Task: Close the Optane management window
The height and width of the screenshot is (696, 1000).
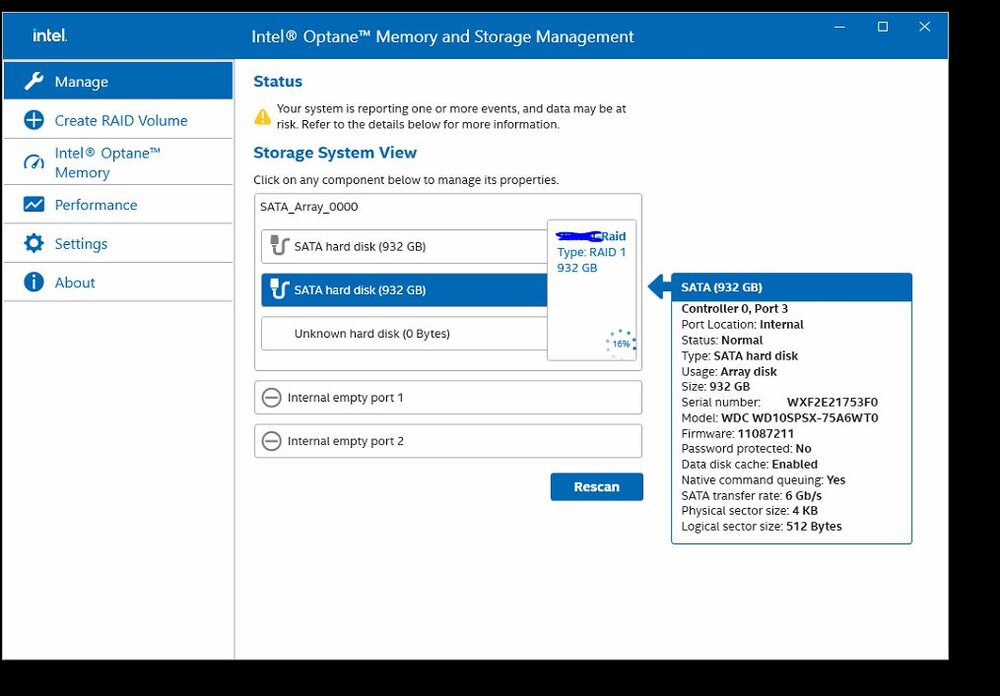Action: point(924,27)
